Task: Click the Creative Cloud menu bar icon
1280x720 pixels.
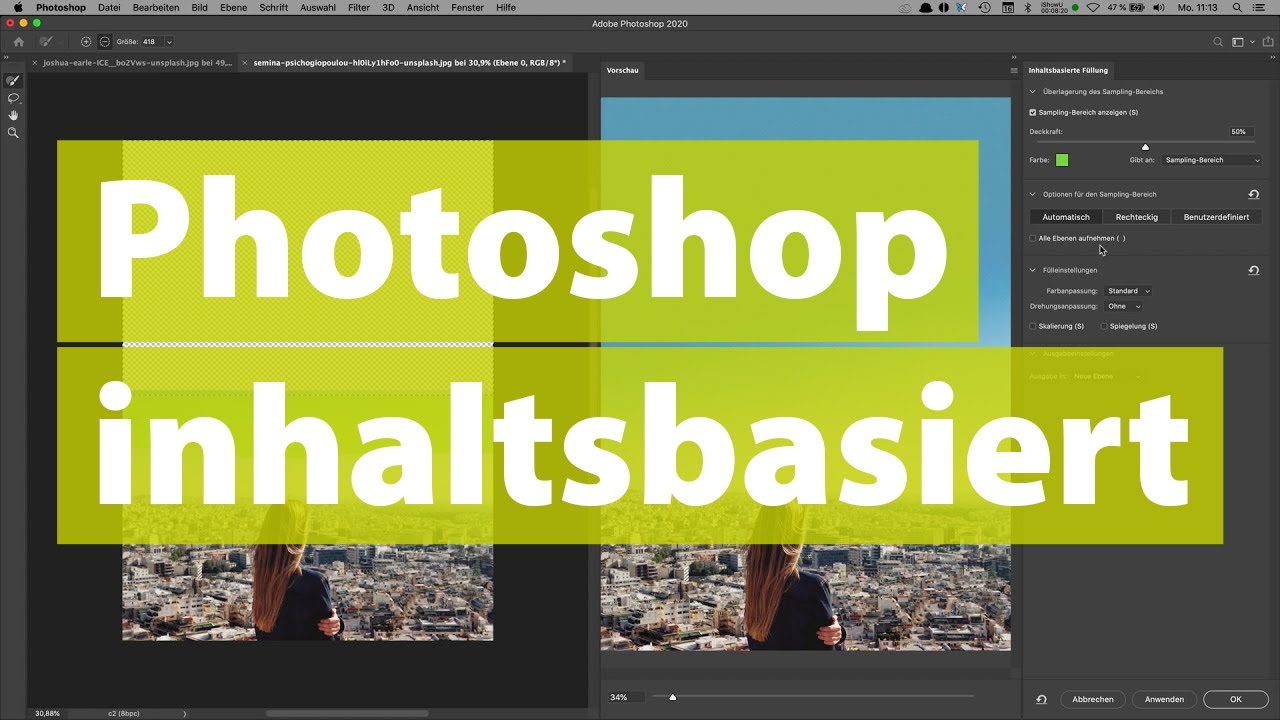Action: [x=905, y=8]
